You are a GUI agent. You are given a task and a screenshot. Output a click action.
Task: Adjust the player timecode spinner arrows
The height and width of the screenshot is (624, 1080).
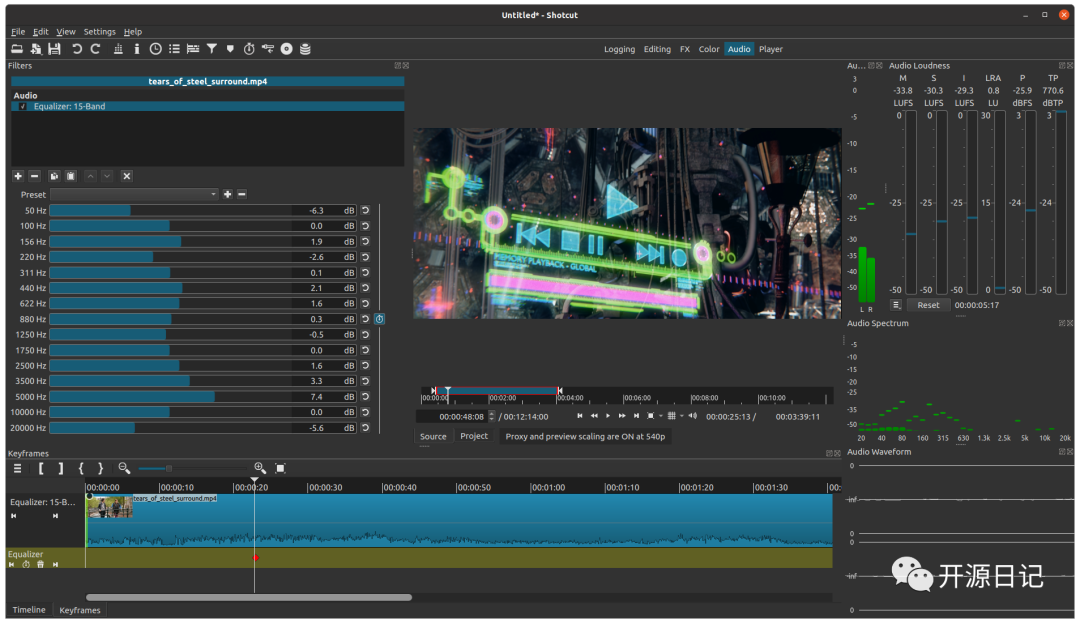(x=491, y=417)
